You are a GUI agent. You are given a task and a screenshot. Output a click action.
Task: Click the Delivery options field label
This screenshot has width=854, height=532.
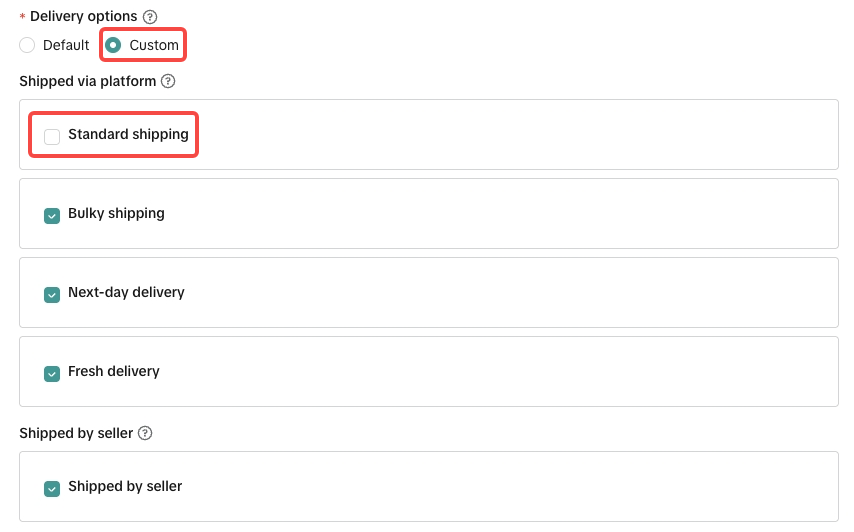coord(84,17)
